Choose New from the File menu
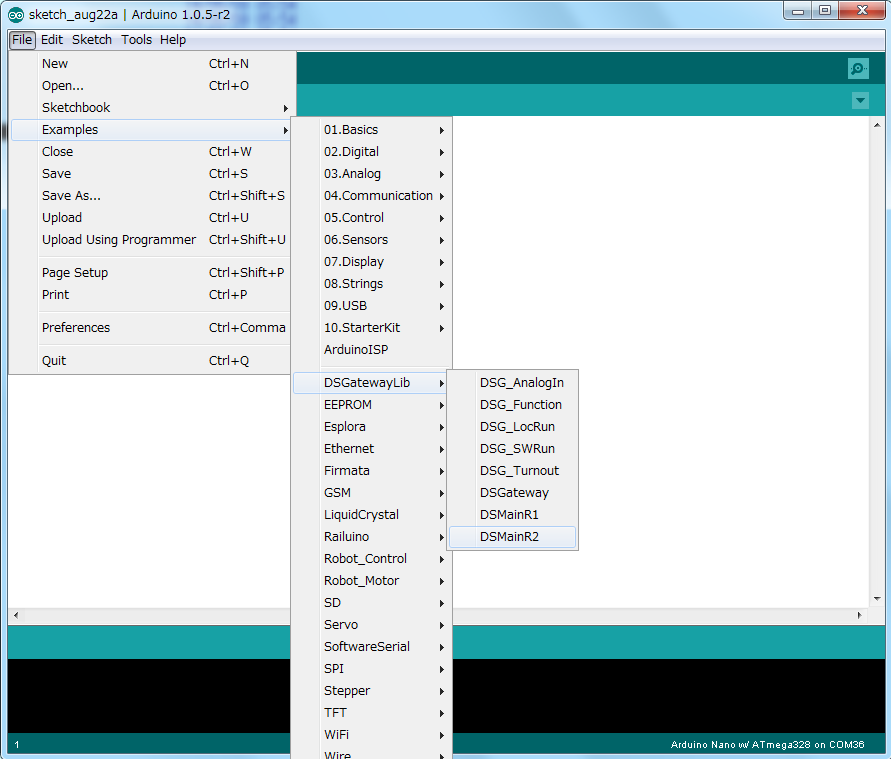This screenshot has width=891, height=759. tap(152, 64)
